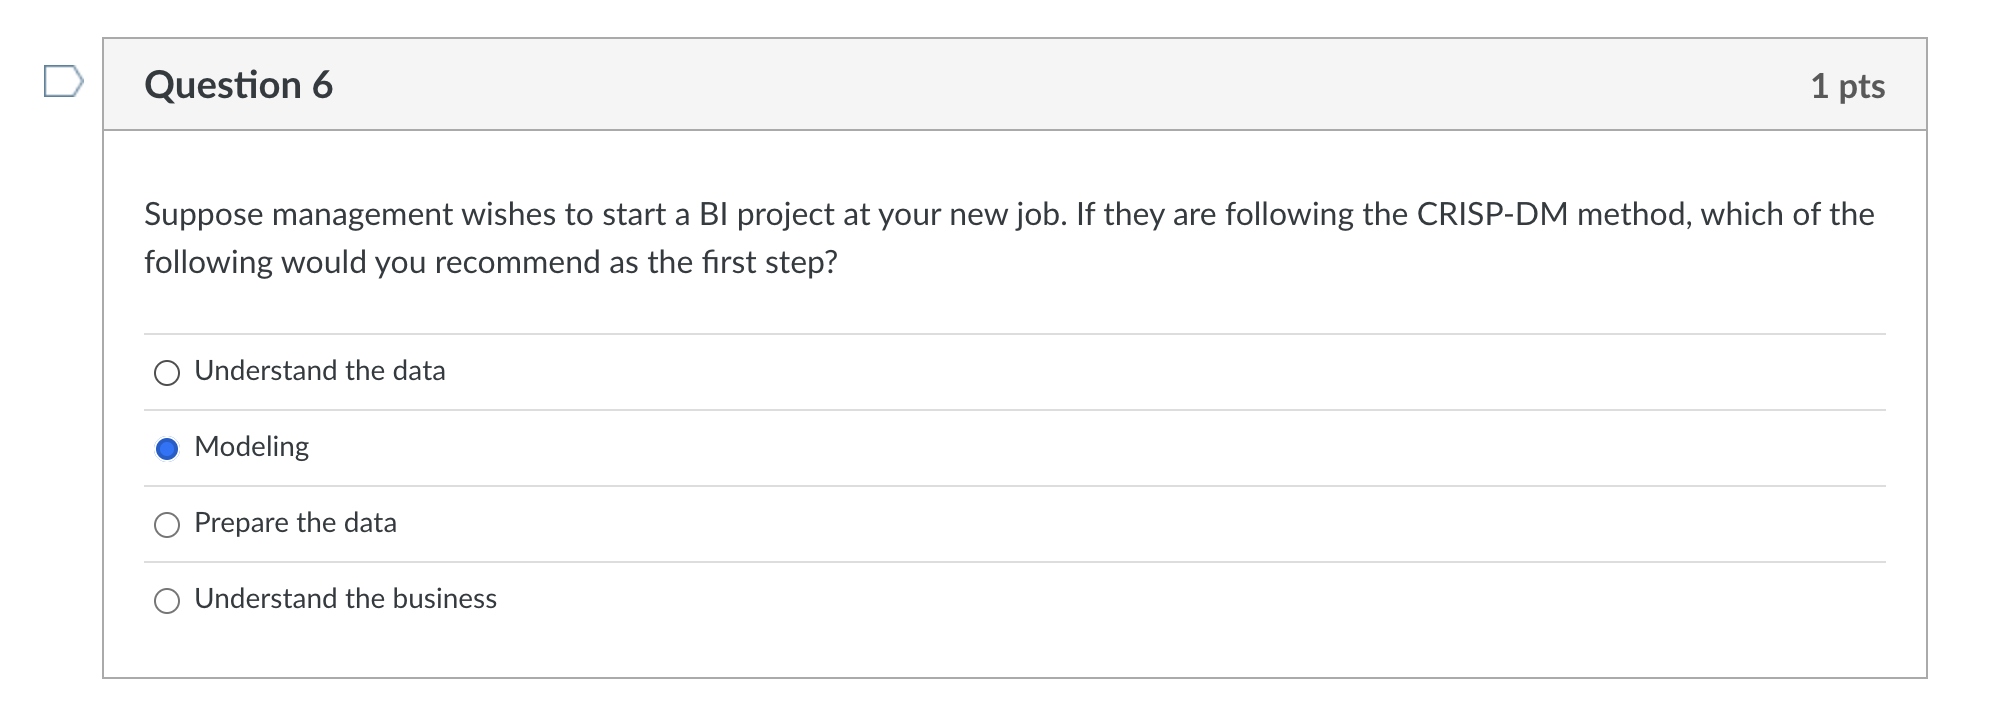2014x728 pixels.
Task: Flag Question 6 with the bookmark icon
Action: coord(62,81)
